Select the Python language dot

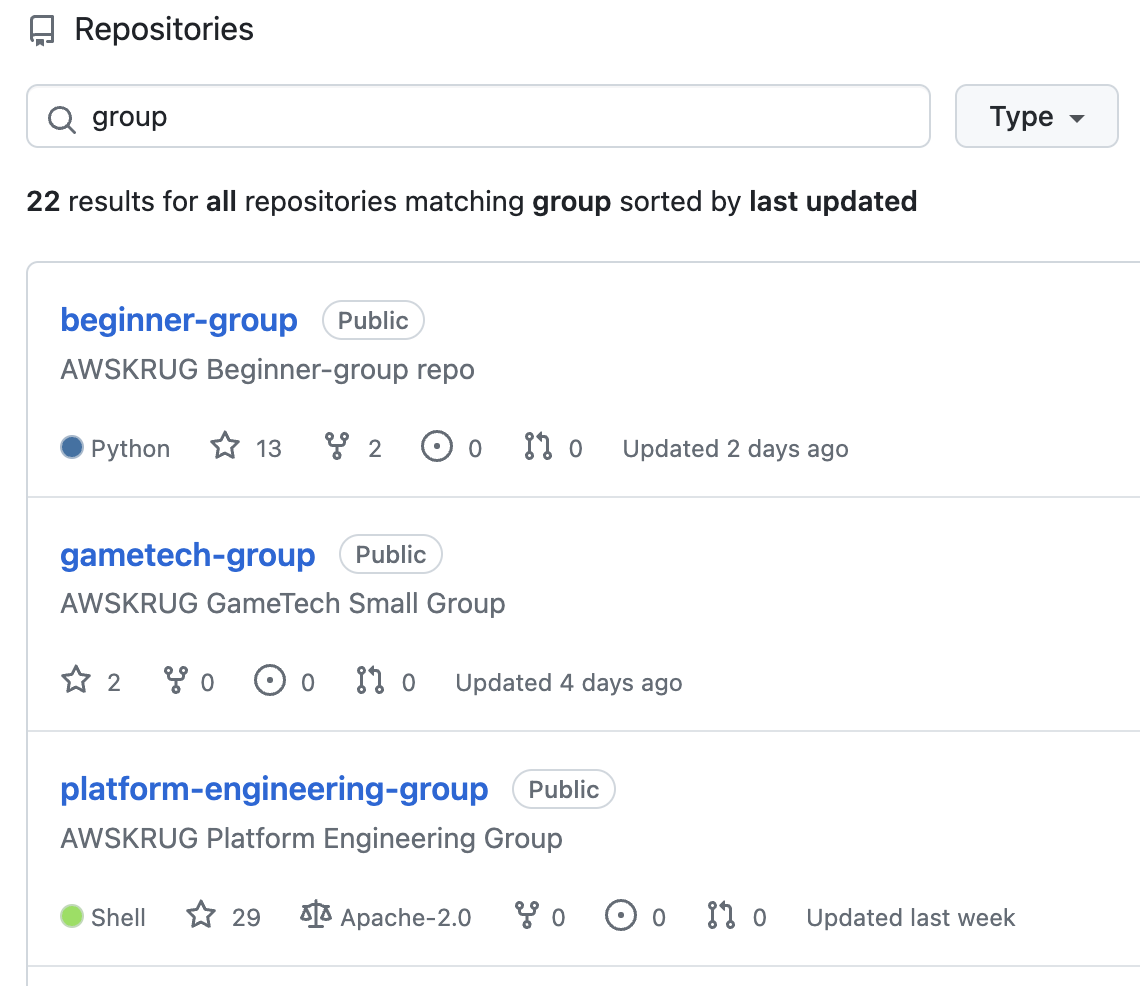pos(71,447)
